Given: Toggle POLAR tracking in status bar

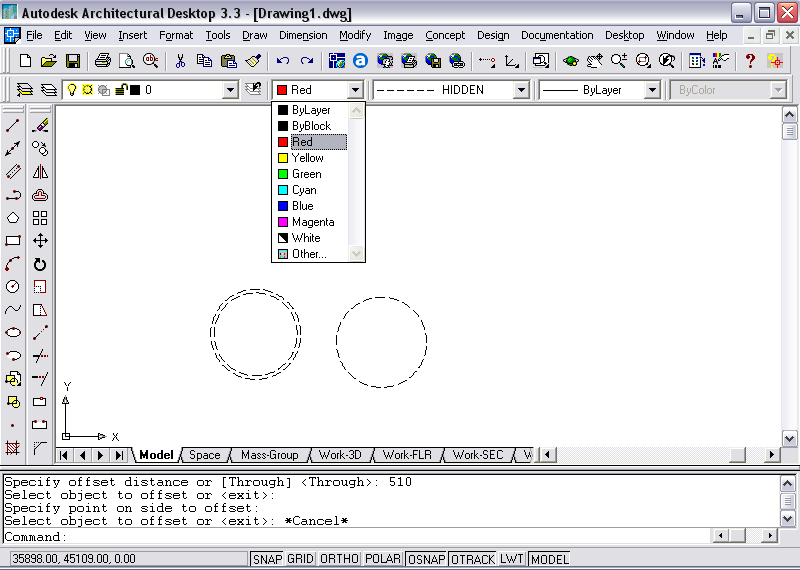Looking at the screenshot, I should tap(383, 559).
